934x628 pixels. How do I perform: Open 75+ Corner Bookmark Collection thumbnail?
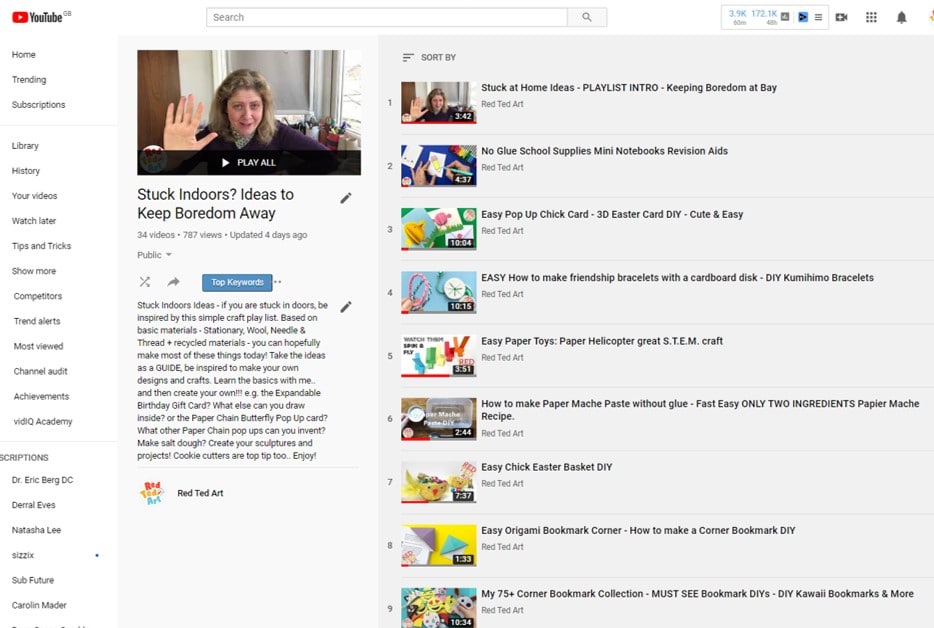(438, 608)
